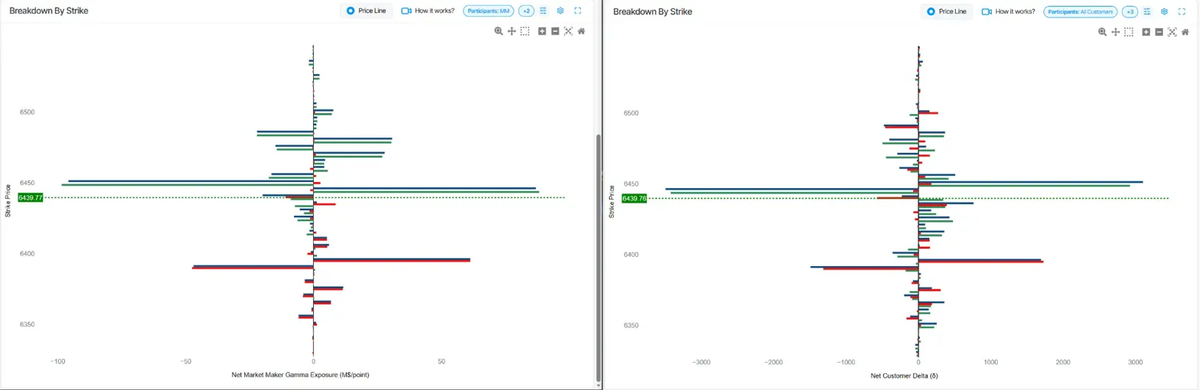Click the video camera icon on Delta chart

tap(987, 11)
